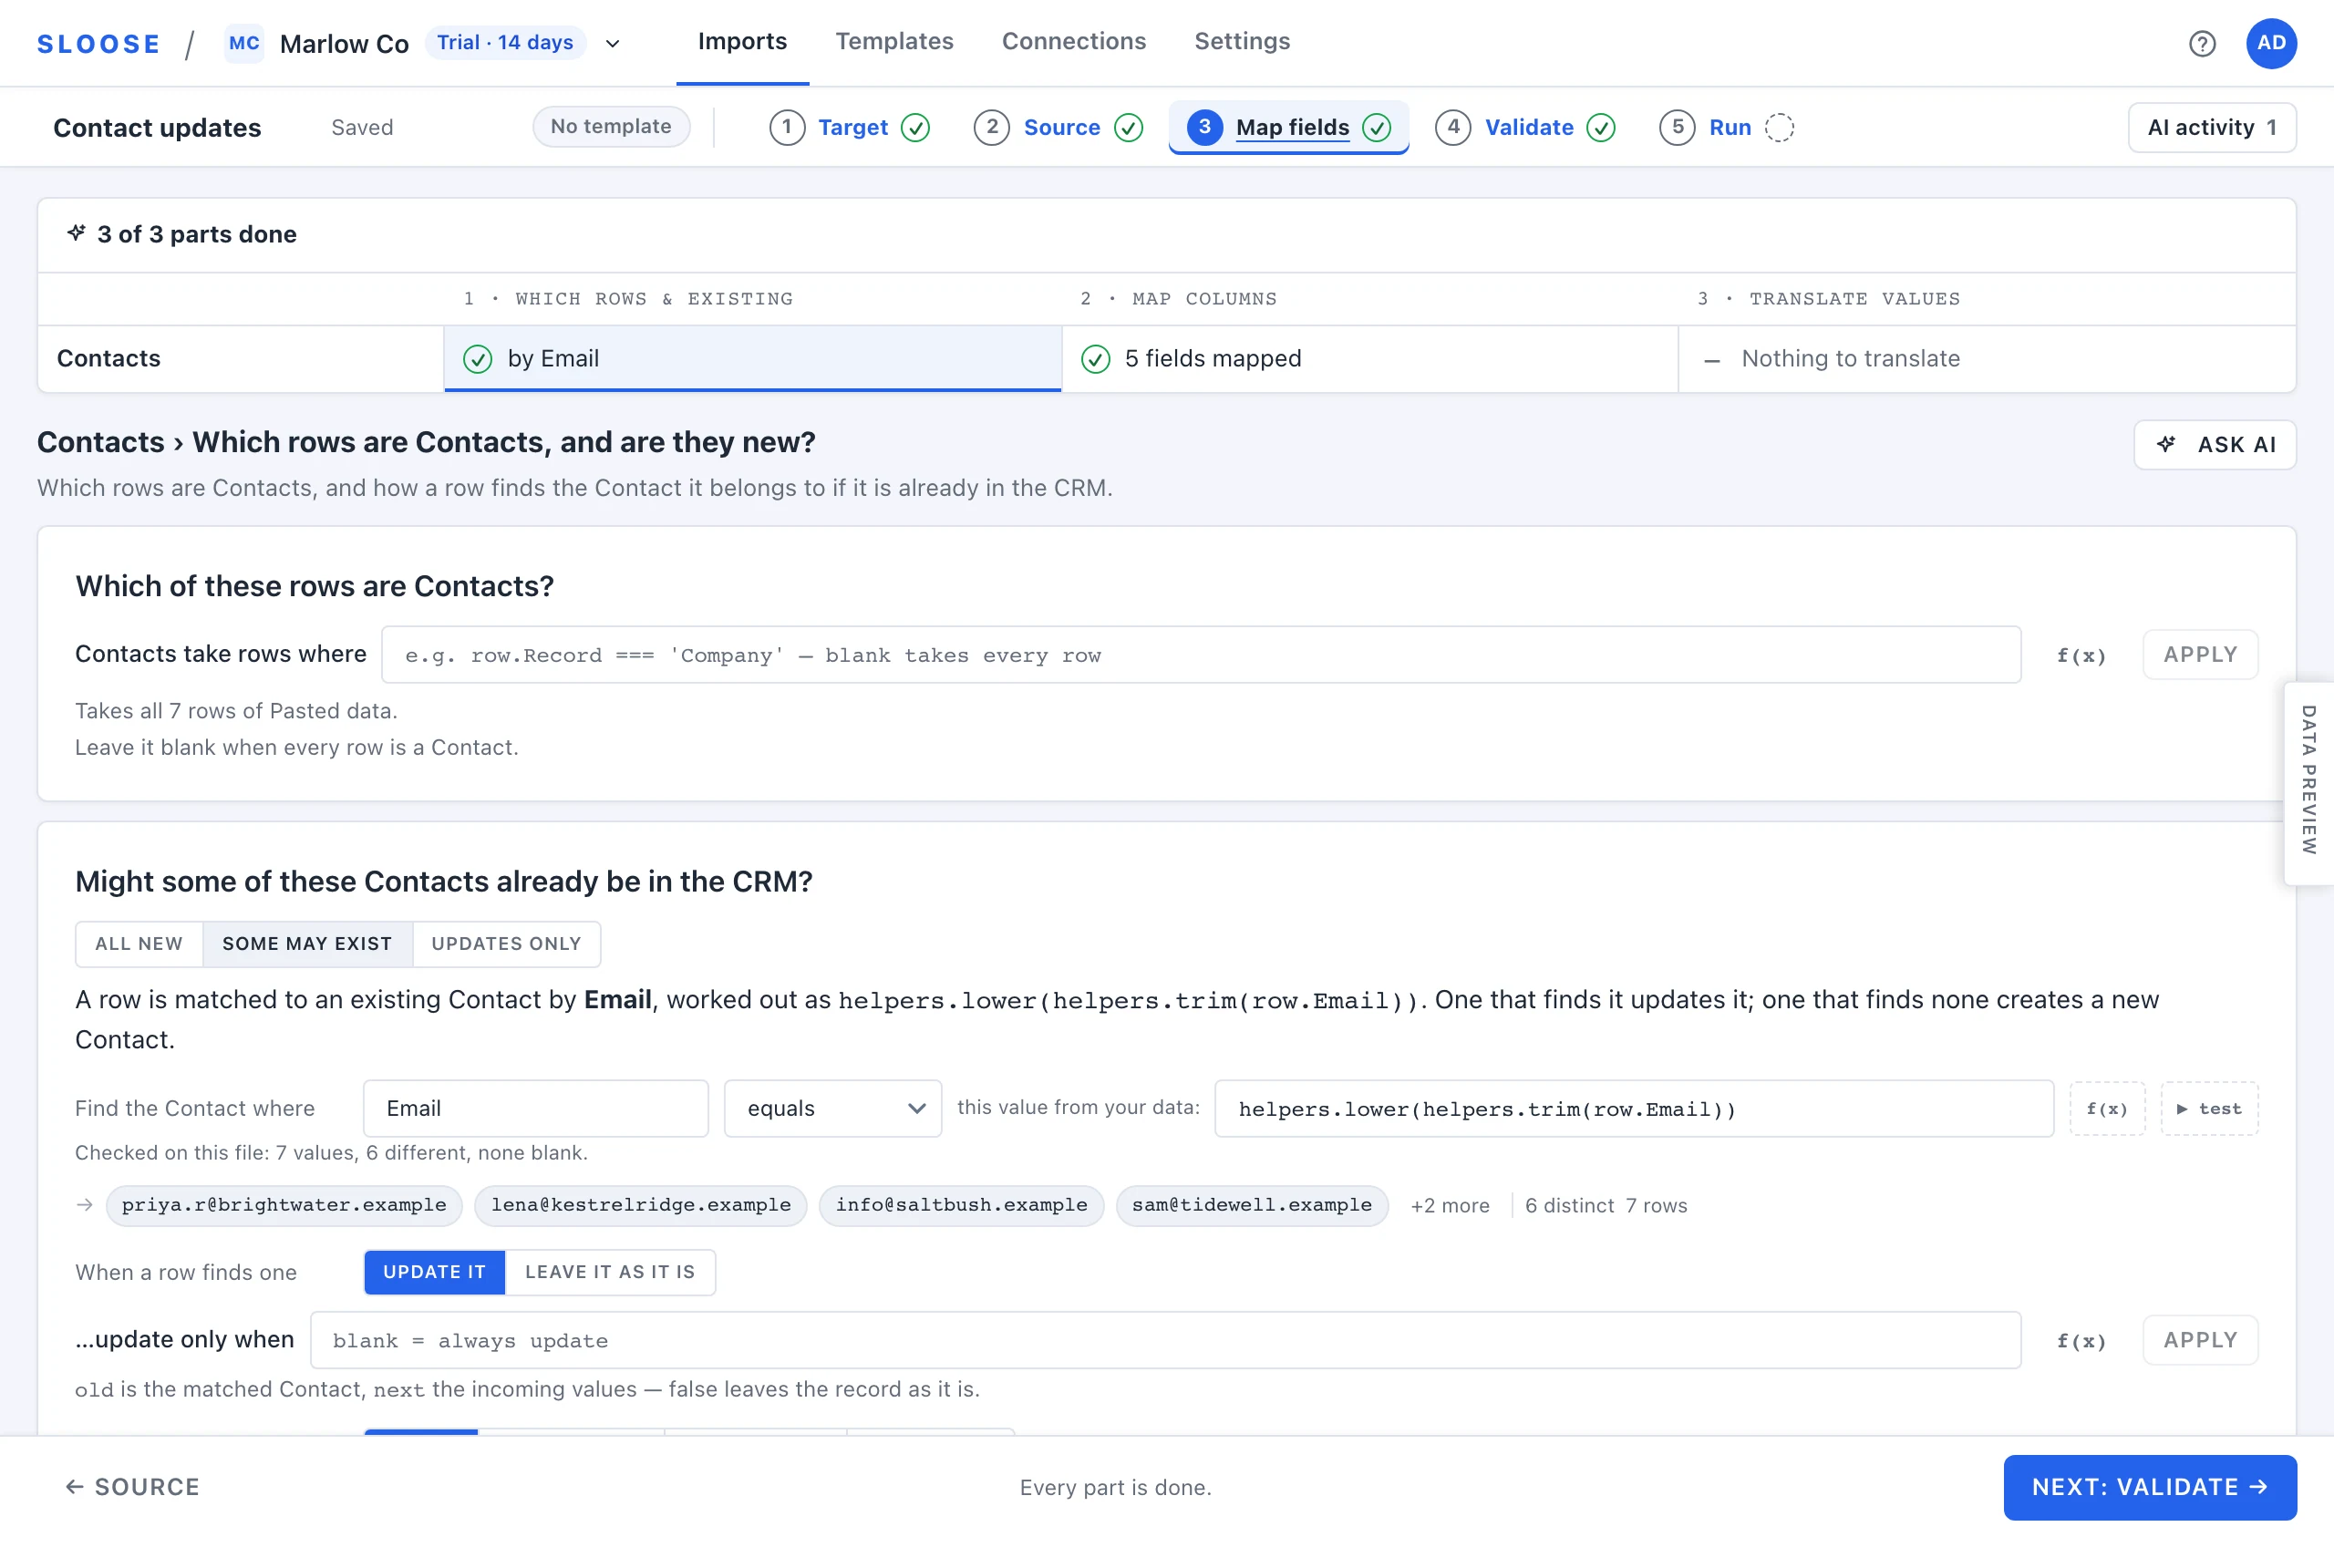Click the sparkle icon in Ask AI
Screen dimensions: 2334x1568
pos(2166,444)
